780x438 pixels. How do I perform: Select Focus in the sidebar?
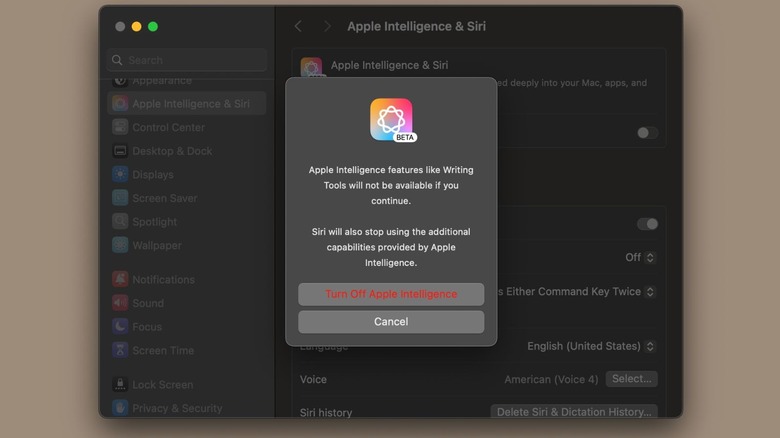pyautogui.click(x=187, y=327)
